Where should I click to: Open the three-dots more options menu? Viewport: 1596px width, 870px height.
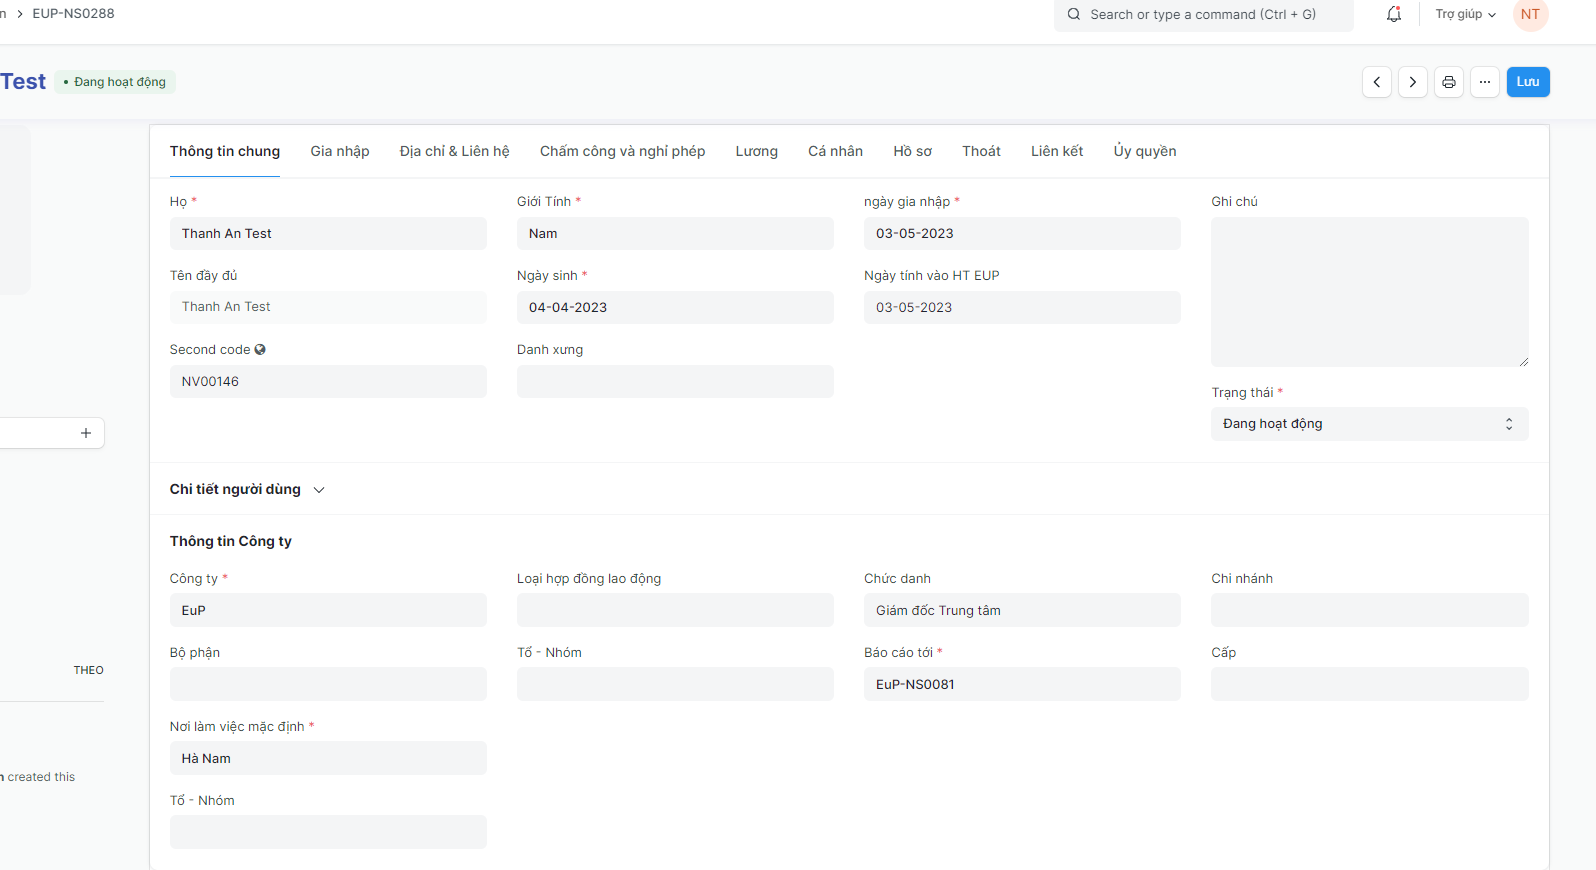1485,82
